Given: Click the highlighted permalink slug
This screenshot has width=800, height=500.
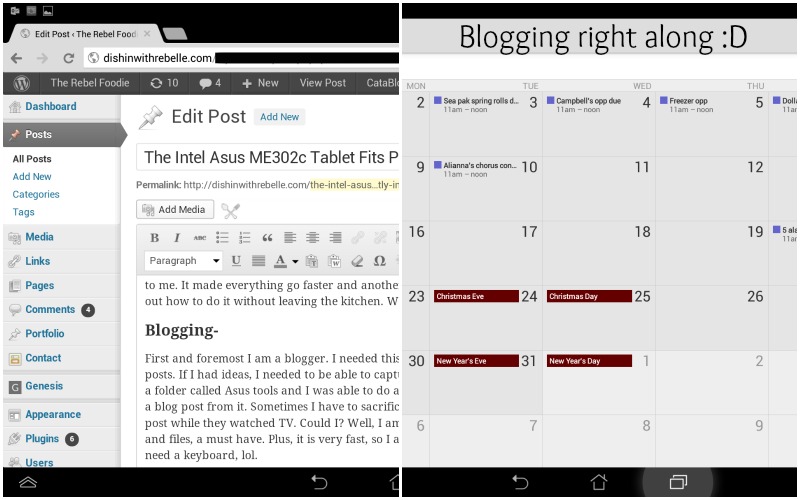Looking at the screenshot, I should click(x=354, y=185).
